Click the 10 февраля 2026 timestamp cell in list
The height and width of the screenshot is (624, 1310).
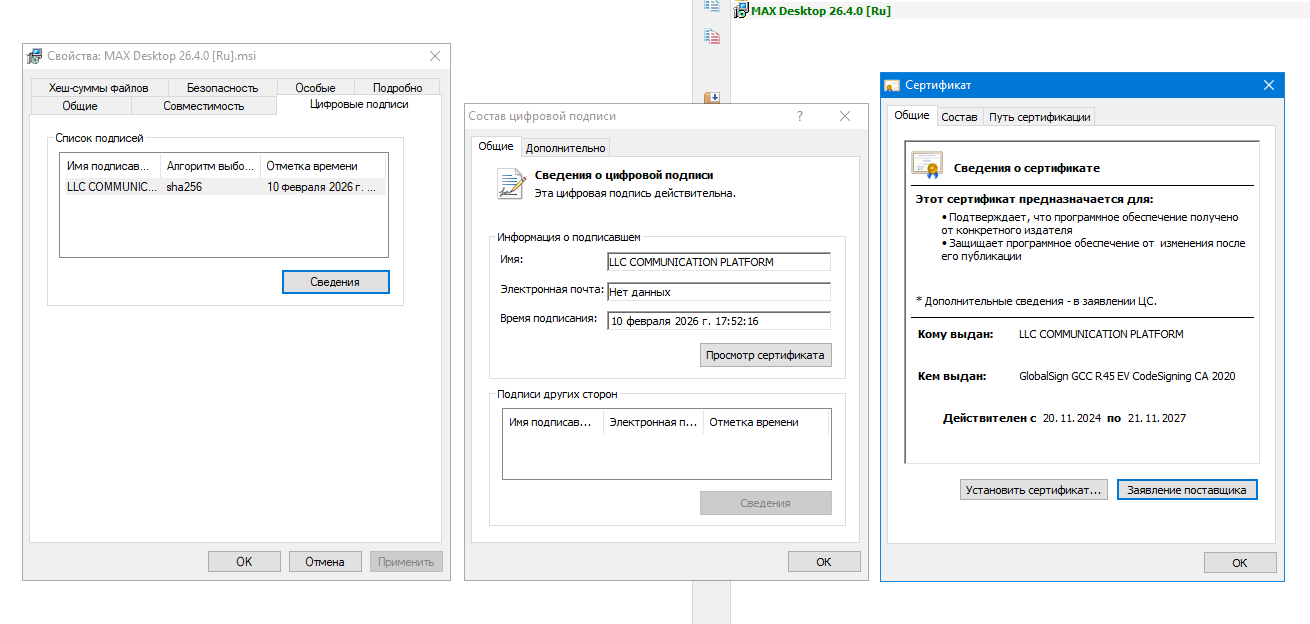pyautogui.click(x=322, y=187)
